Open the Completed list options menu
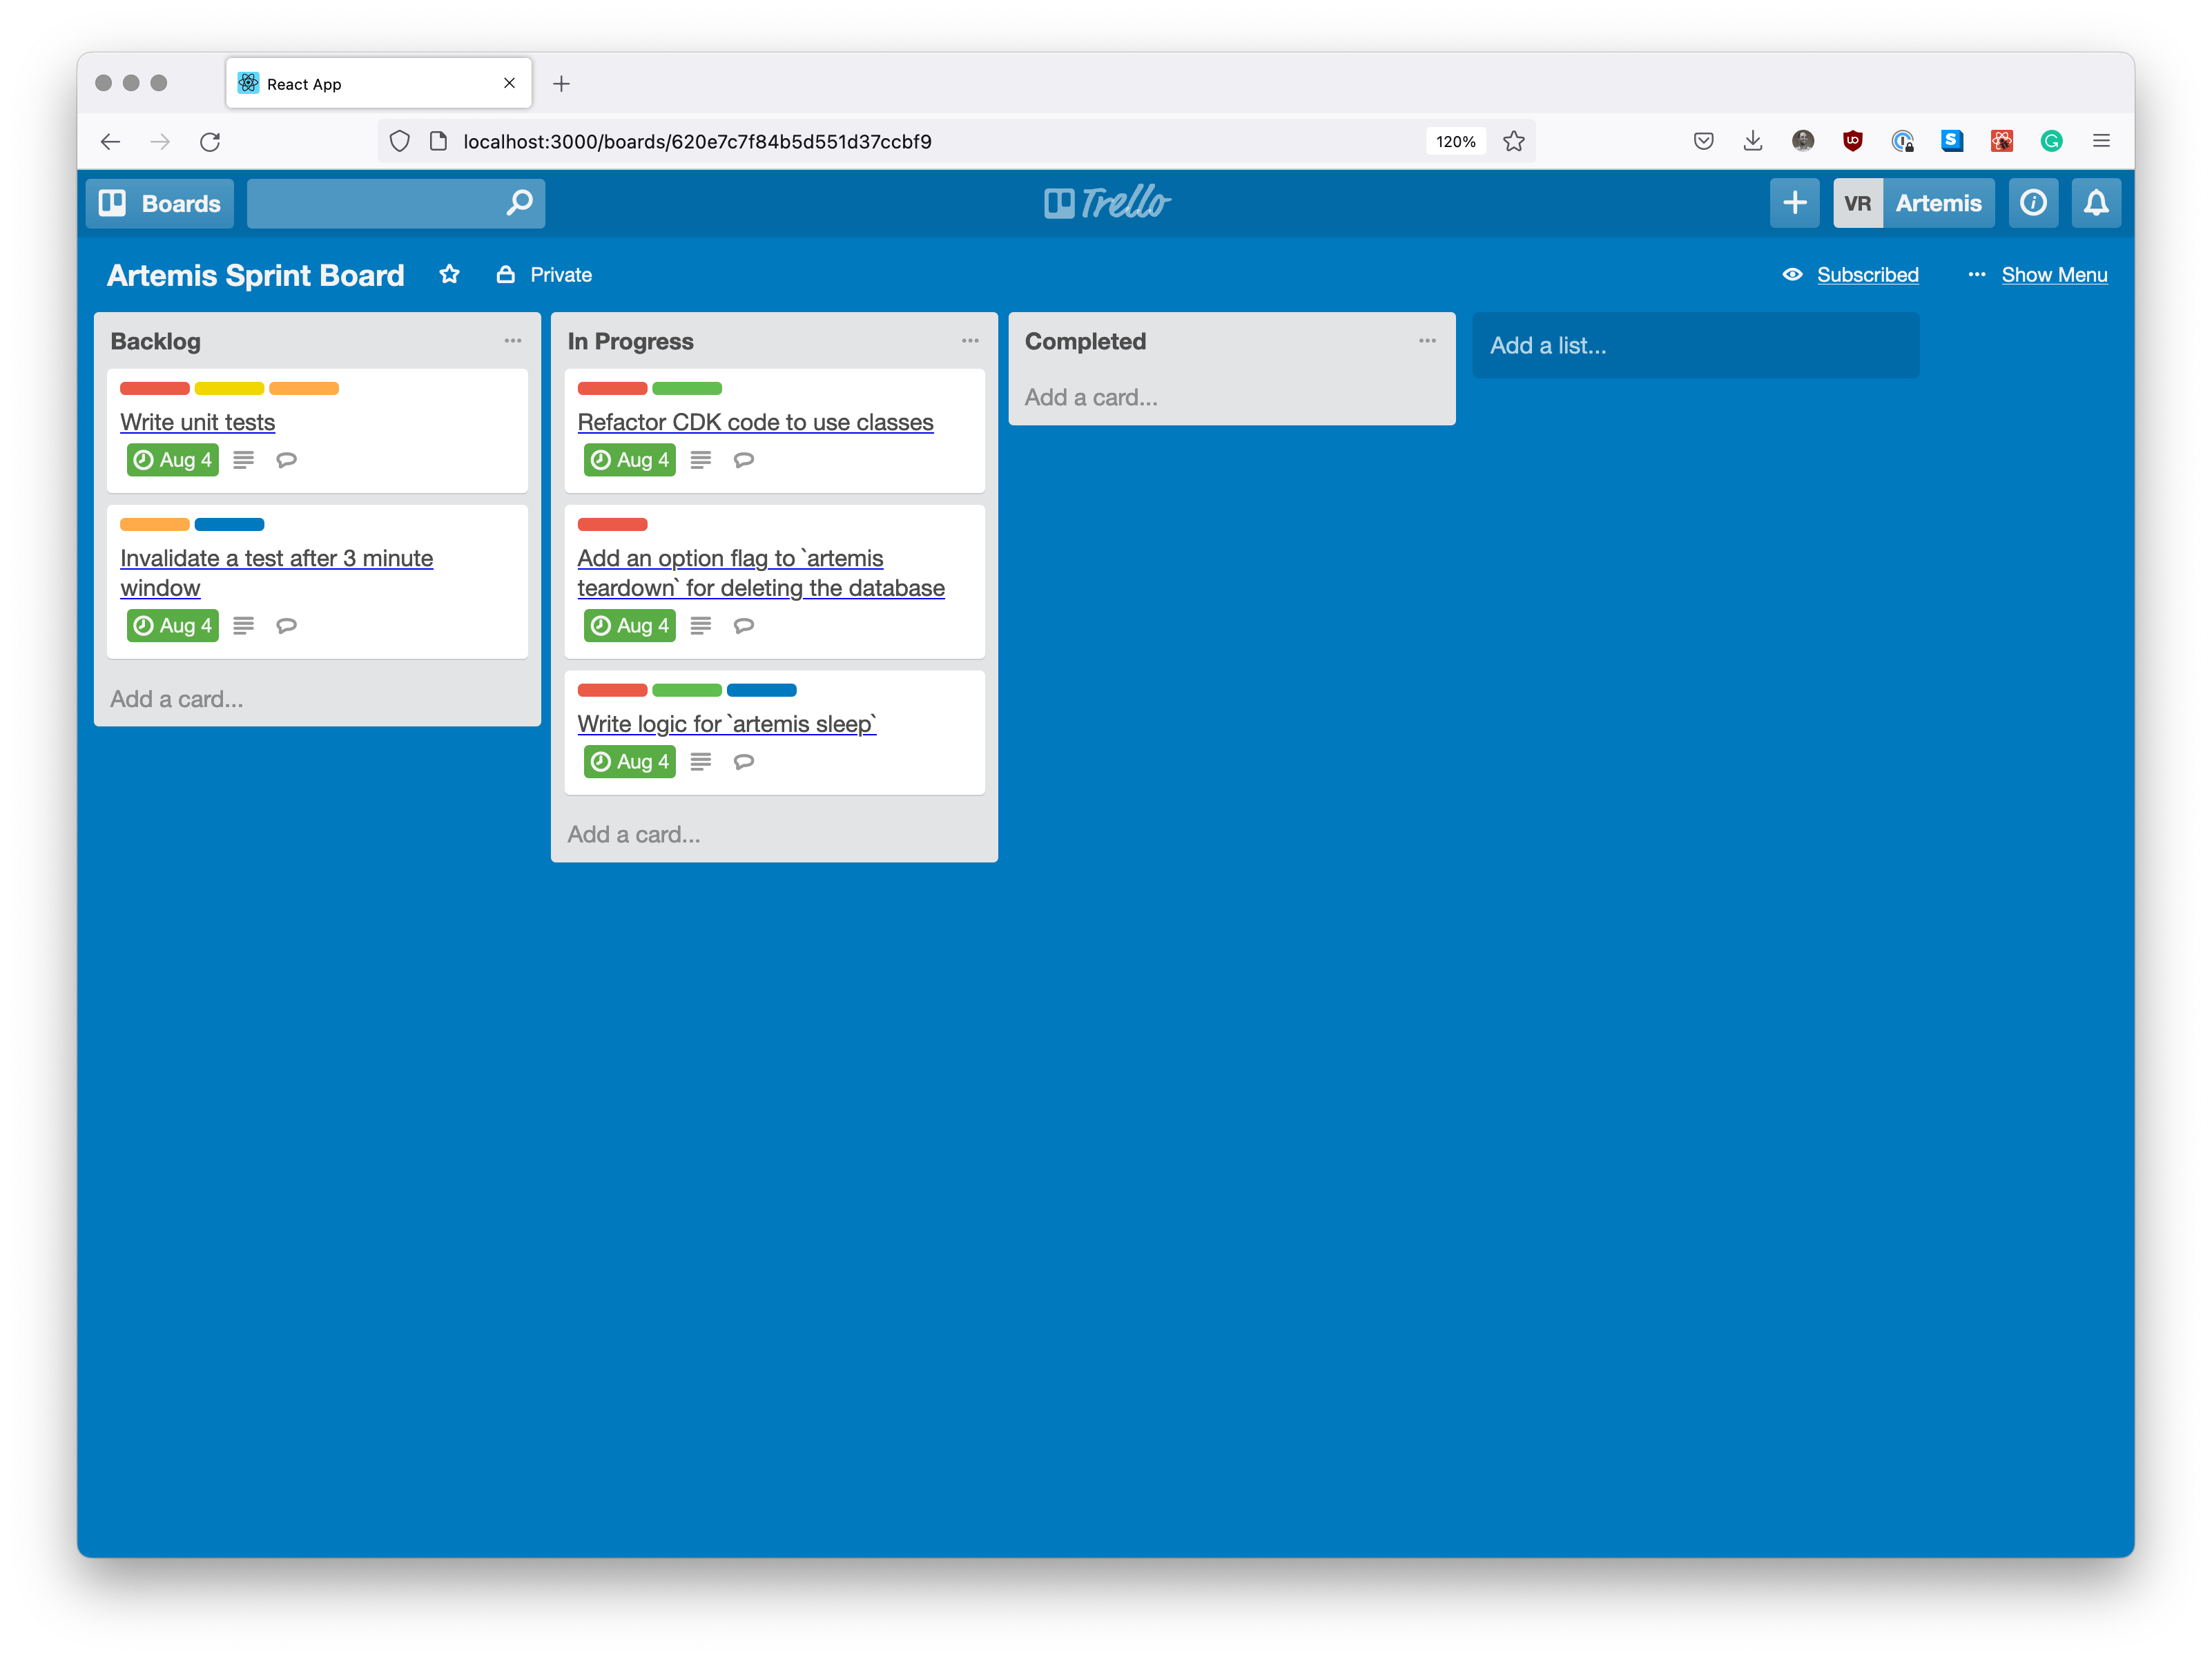 click(x=1427, y=341)
